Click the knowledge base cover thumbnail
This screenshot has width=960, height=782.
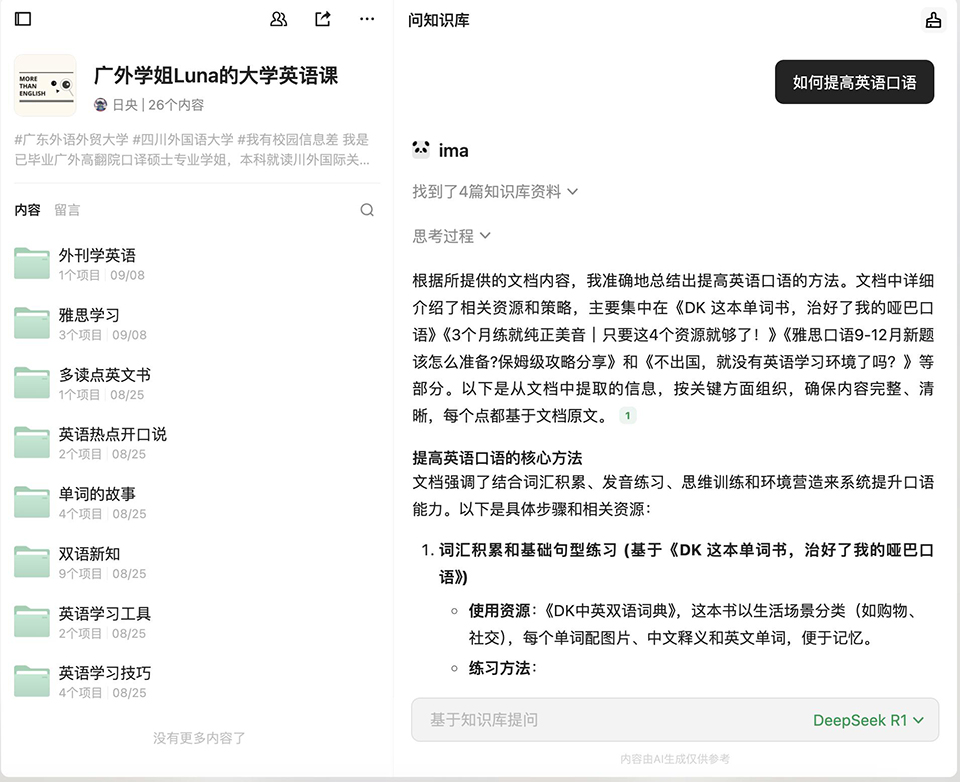(45, 85)
